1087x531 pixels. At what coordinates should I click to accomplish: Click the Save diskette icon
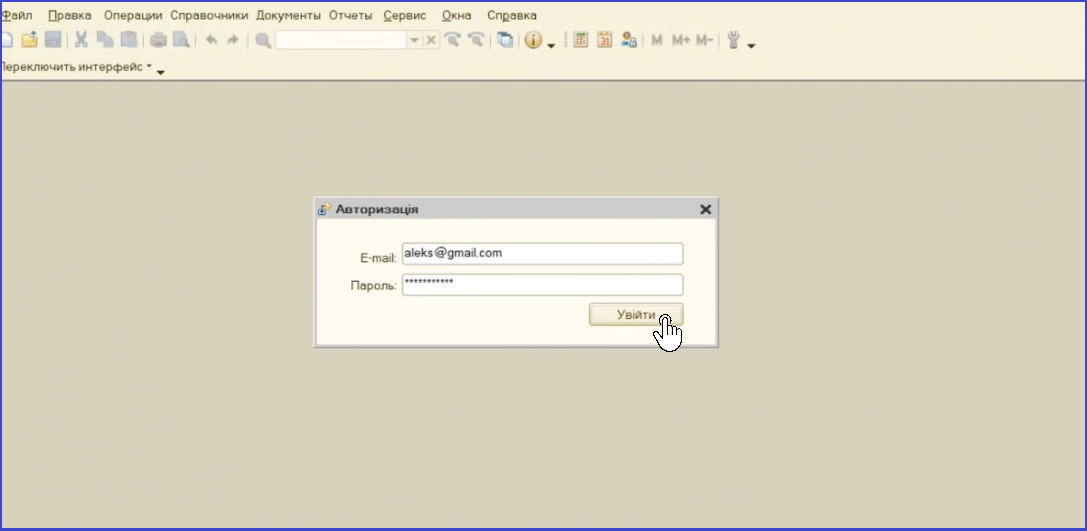click(53, 40)
